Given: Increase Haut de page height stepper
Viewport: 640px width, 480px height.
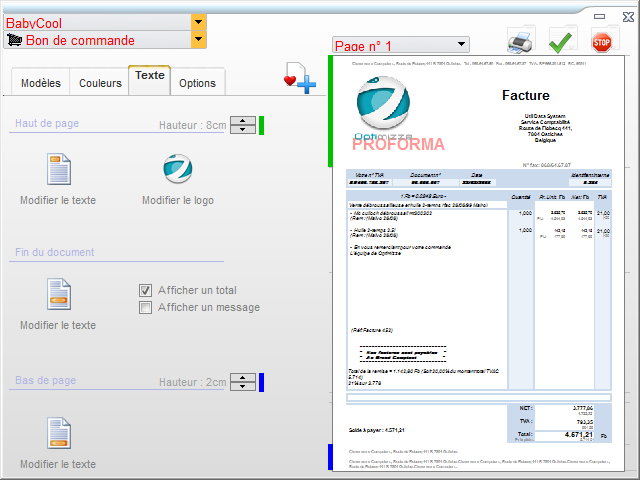Looking at the screenshot, I should tap(243, 121).
